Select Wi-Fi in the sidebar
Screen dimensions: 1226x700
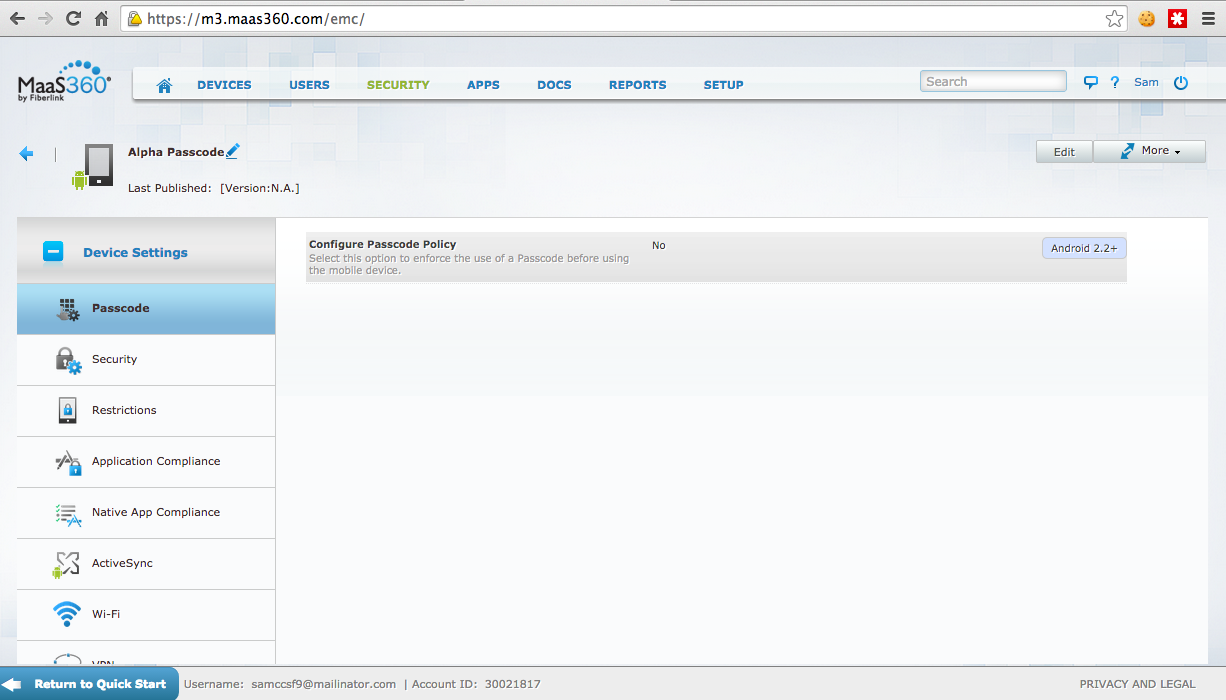point(146,615)
